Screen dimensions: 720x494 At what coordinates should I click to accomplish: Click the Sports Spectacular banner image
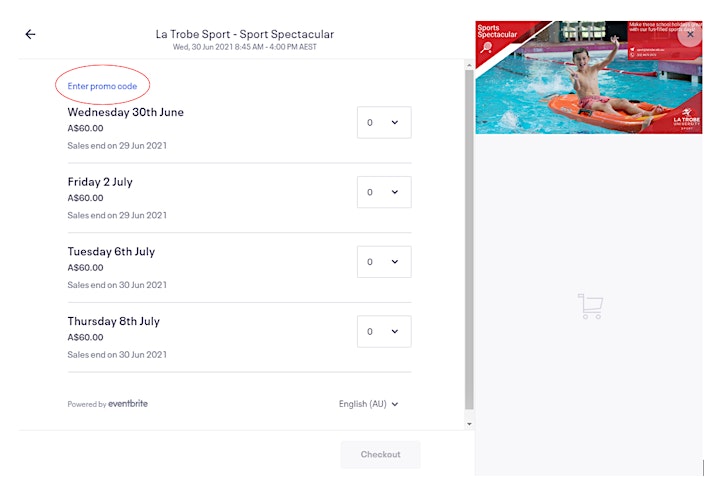(589, 78)
